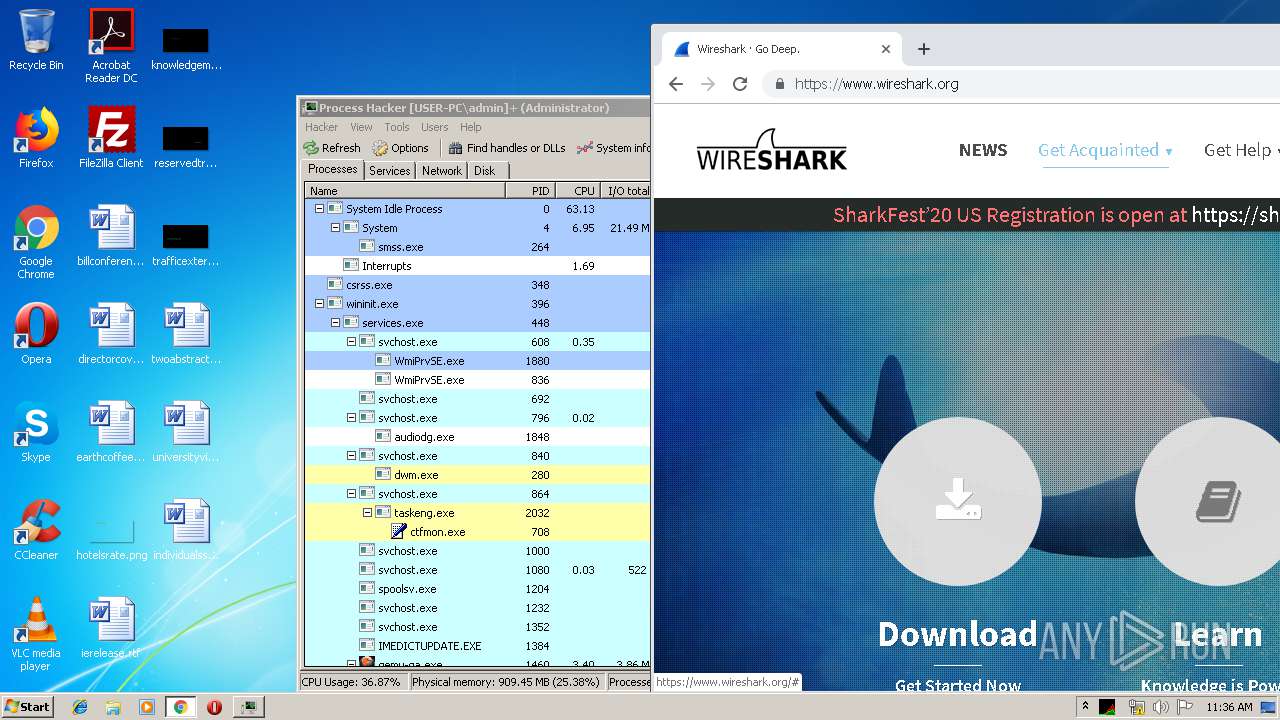Sort processes by Name column header

pyautogui.click(x=405, y=190)
